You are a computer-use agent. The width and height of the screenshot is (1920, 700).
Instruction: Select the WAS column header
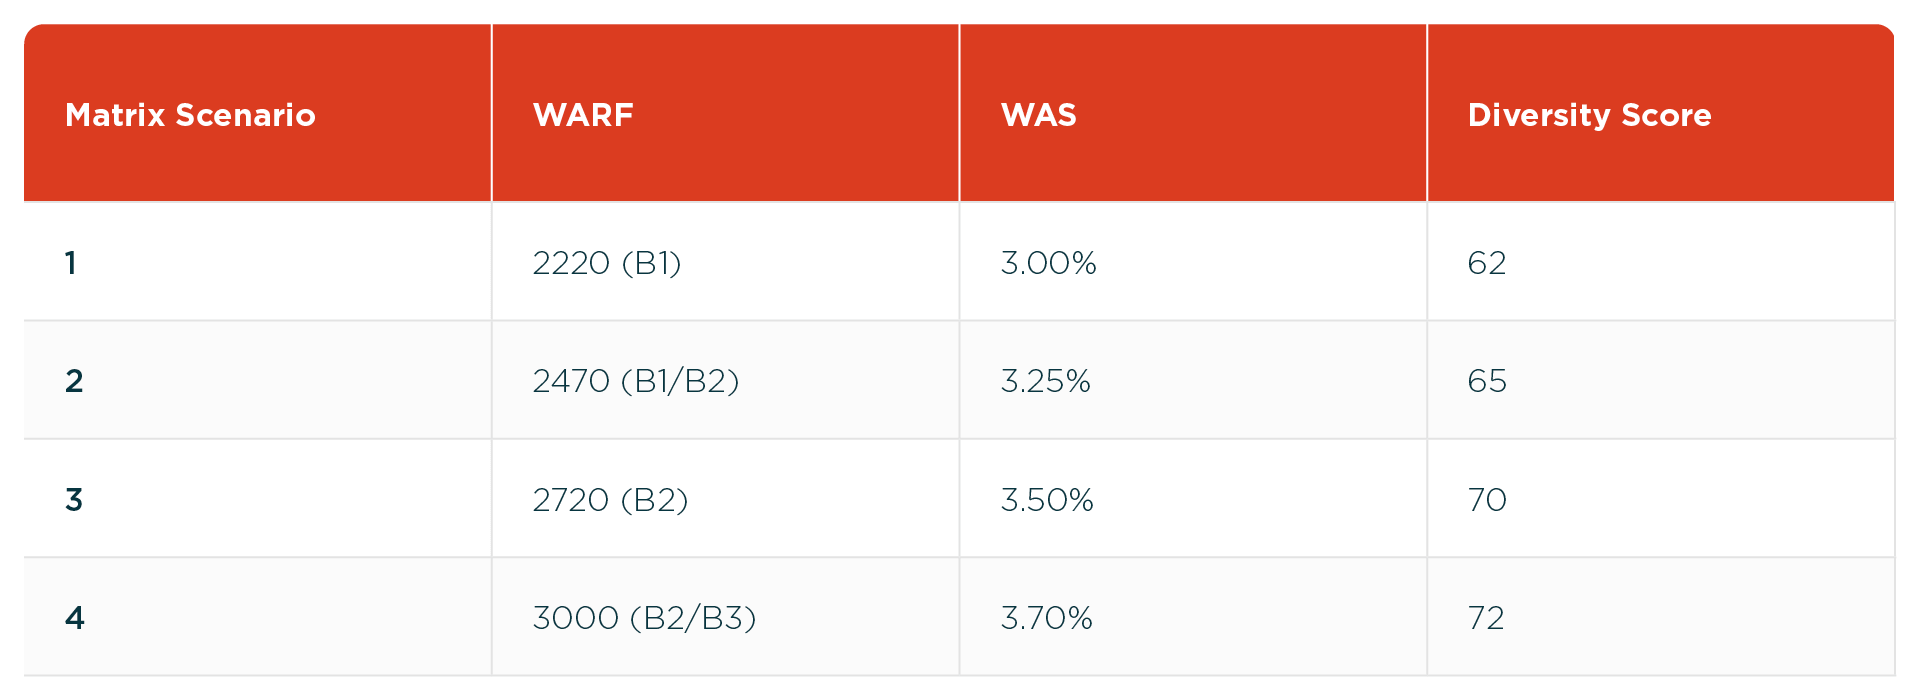tap(1038, 115)
